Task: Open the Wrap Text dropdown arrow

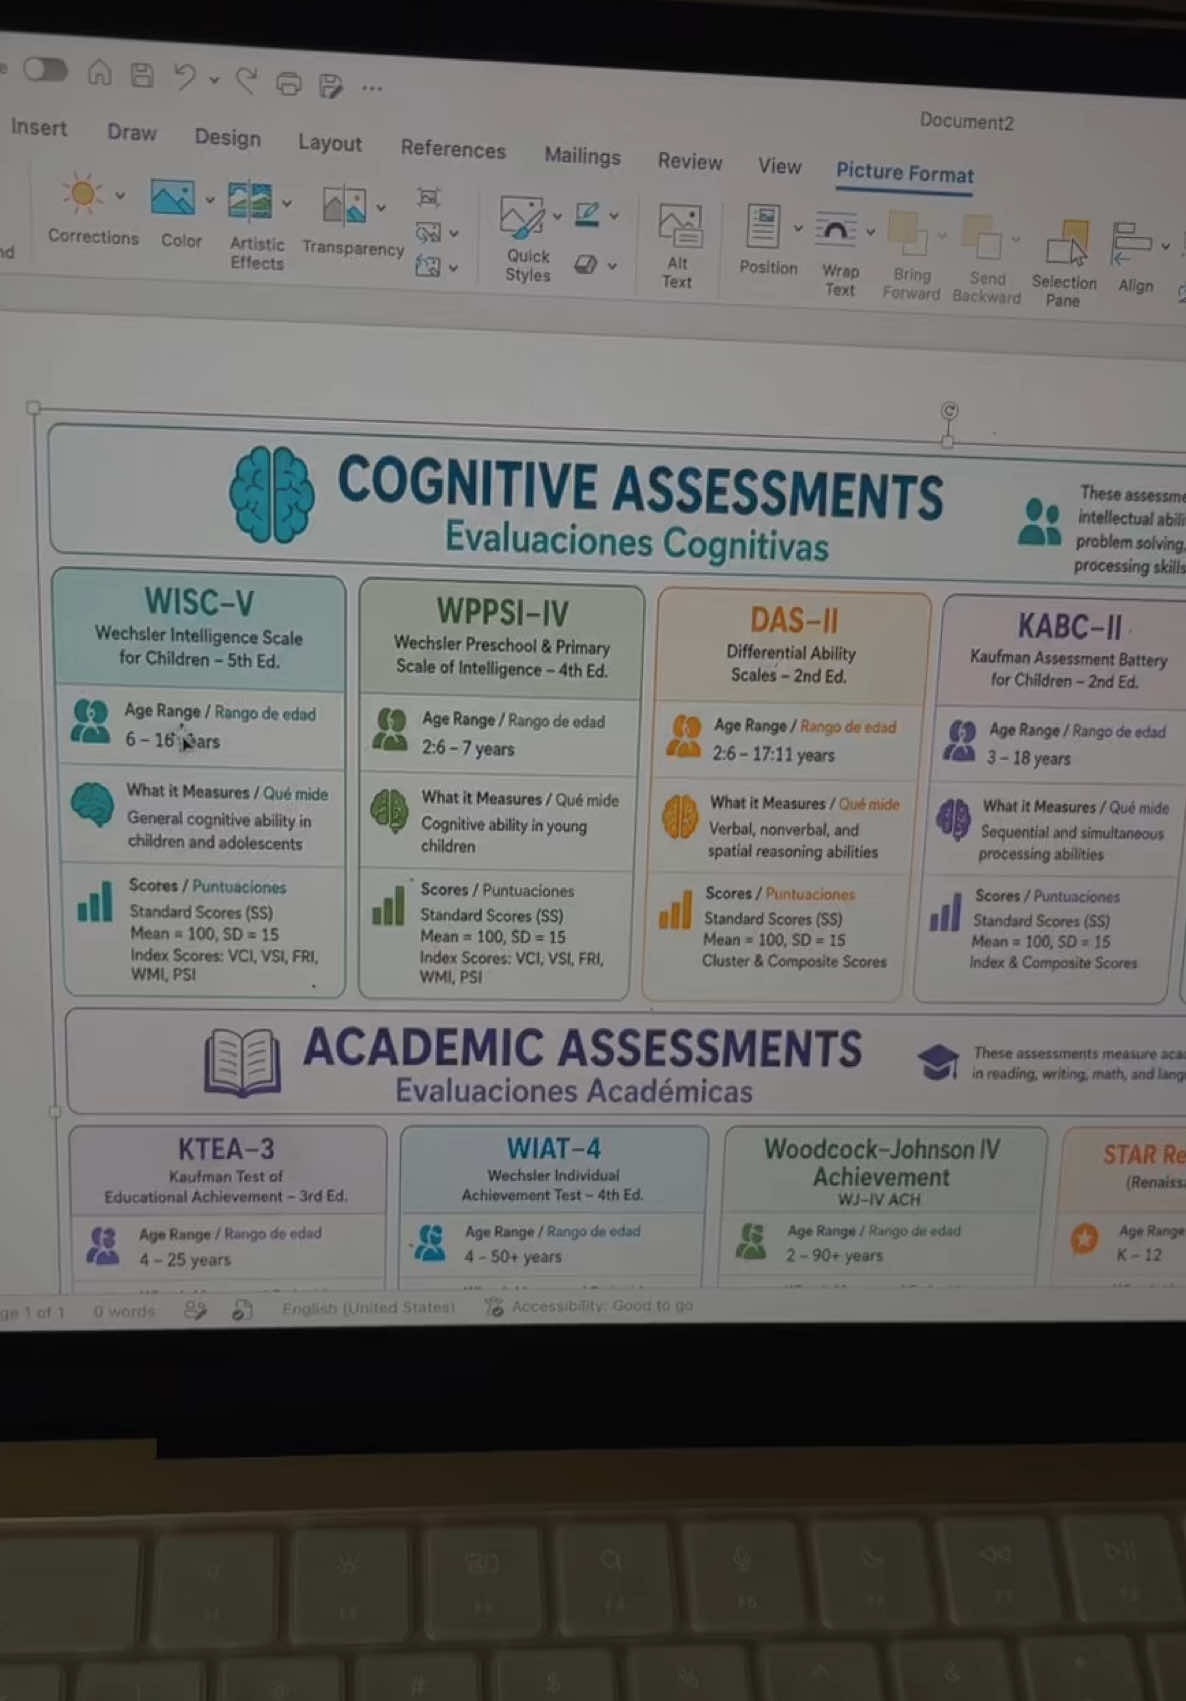Action: pos(870,232)
